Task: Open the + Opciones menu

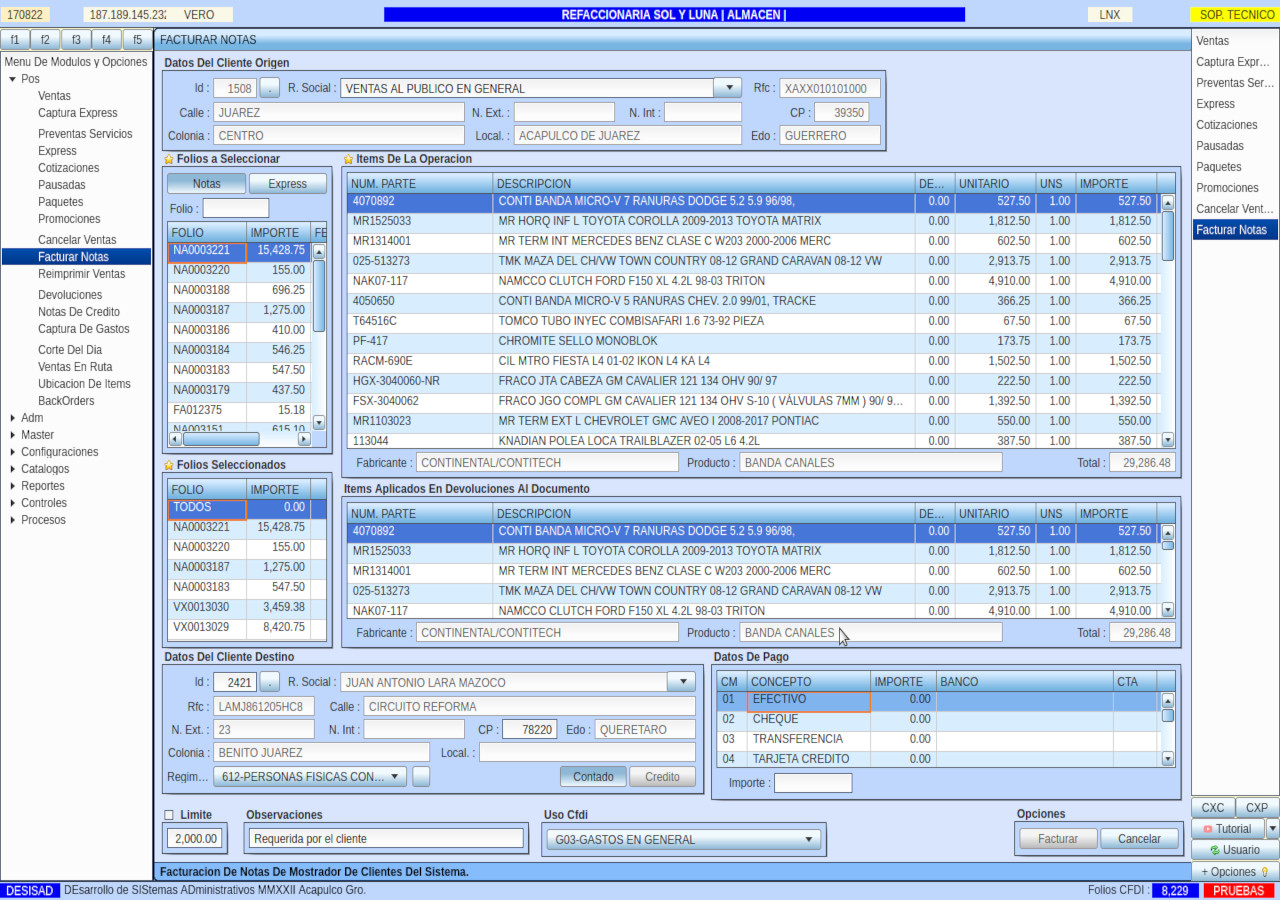Action: coord(1235,872)
